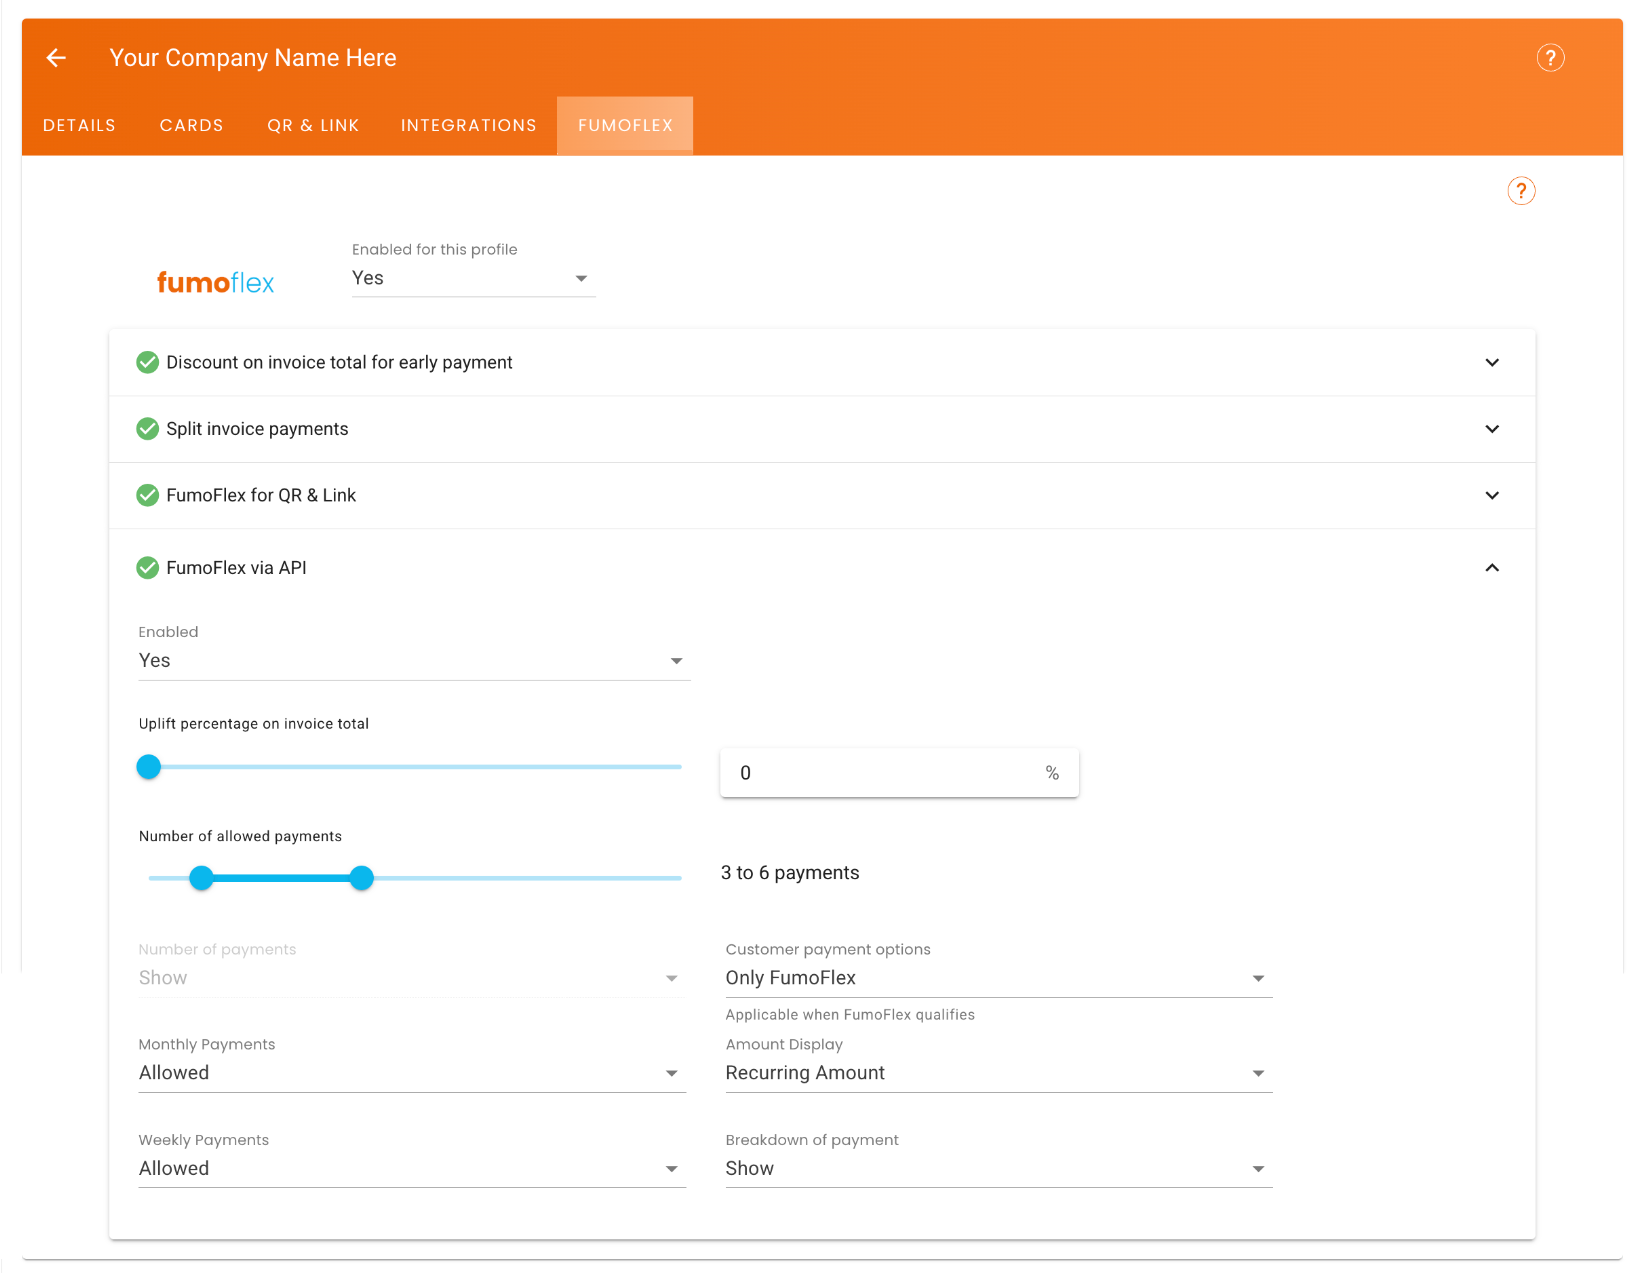Click 'Applicable when FumoFlex qualifies' hint text
The height and width of the screenshot is (1273, 1638).
tap(850, 1015)
